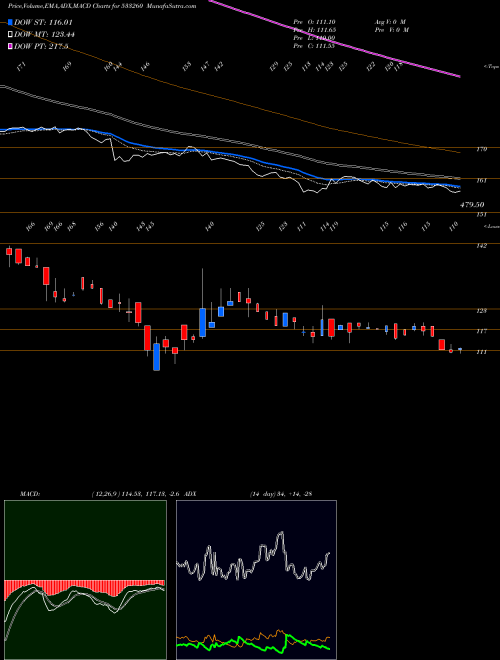Click the white DOW MT legend swatch
The image size is (500, 660).
[10, 35]
